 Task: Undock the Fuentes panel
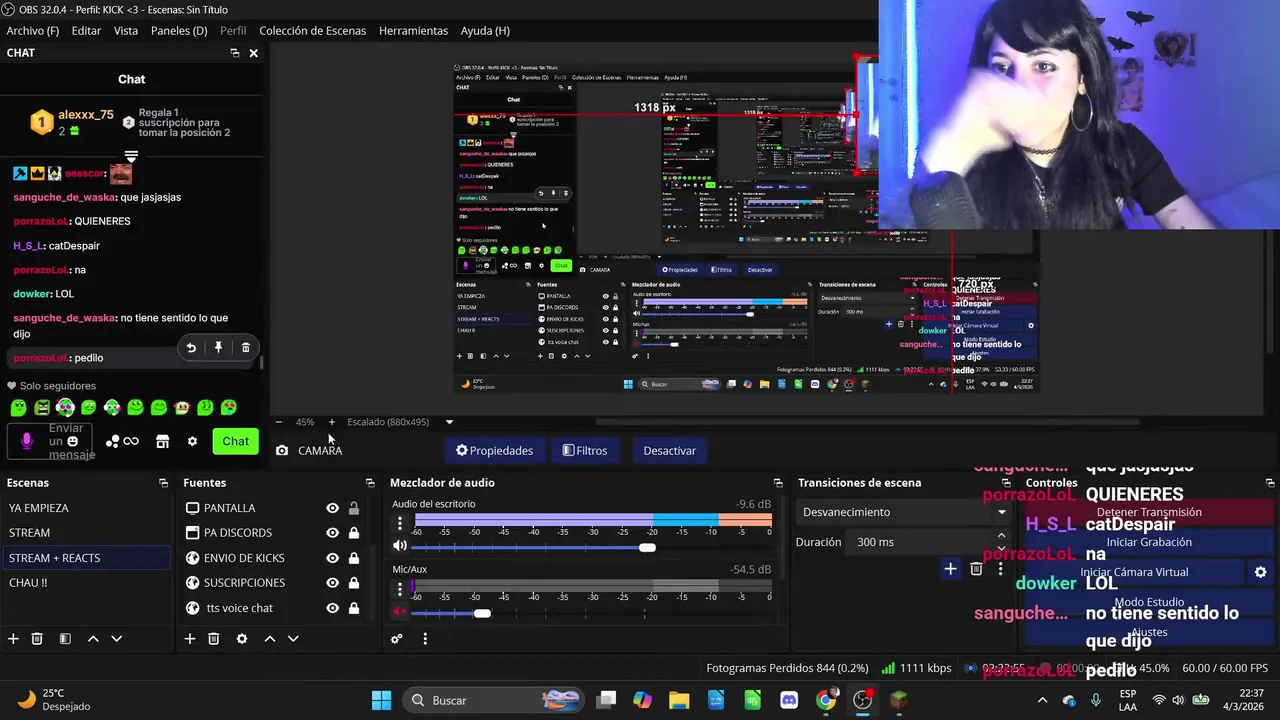click(370, 483)
